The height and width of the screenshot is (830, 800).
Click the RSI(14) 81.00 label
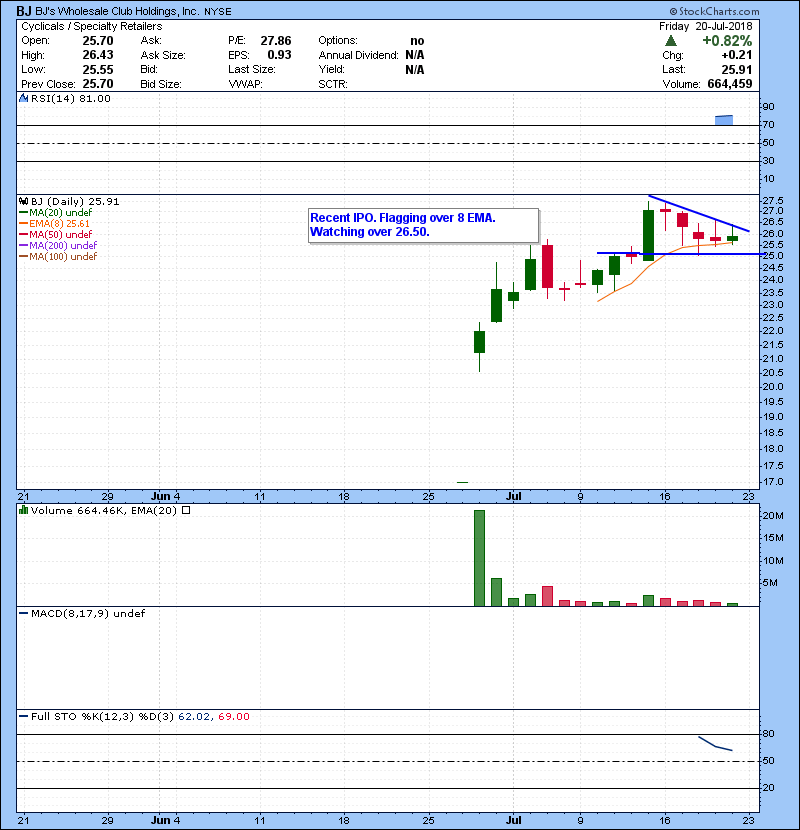tap(70, 98)
